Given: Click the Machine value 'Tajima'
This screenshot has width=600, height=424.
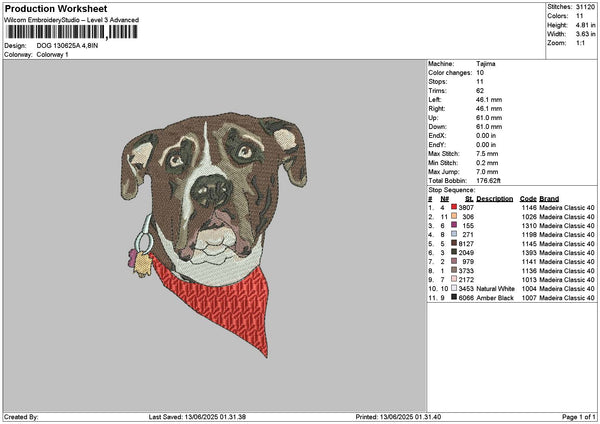Looking at the screenshot, I should coord(486,64).
